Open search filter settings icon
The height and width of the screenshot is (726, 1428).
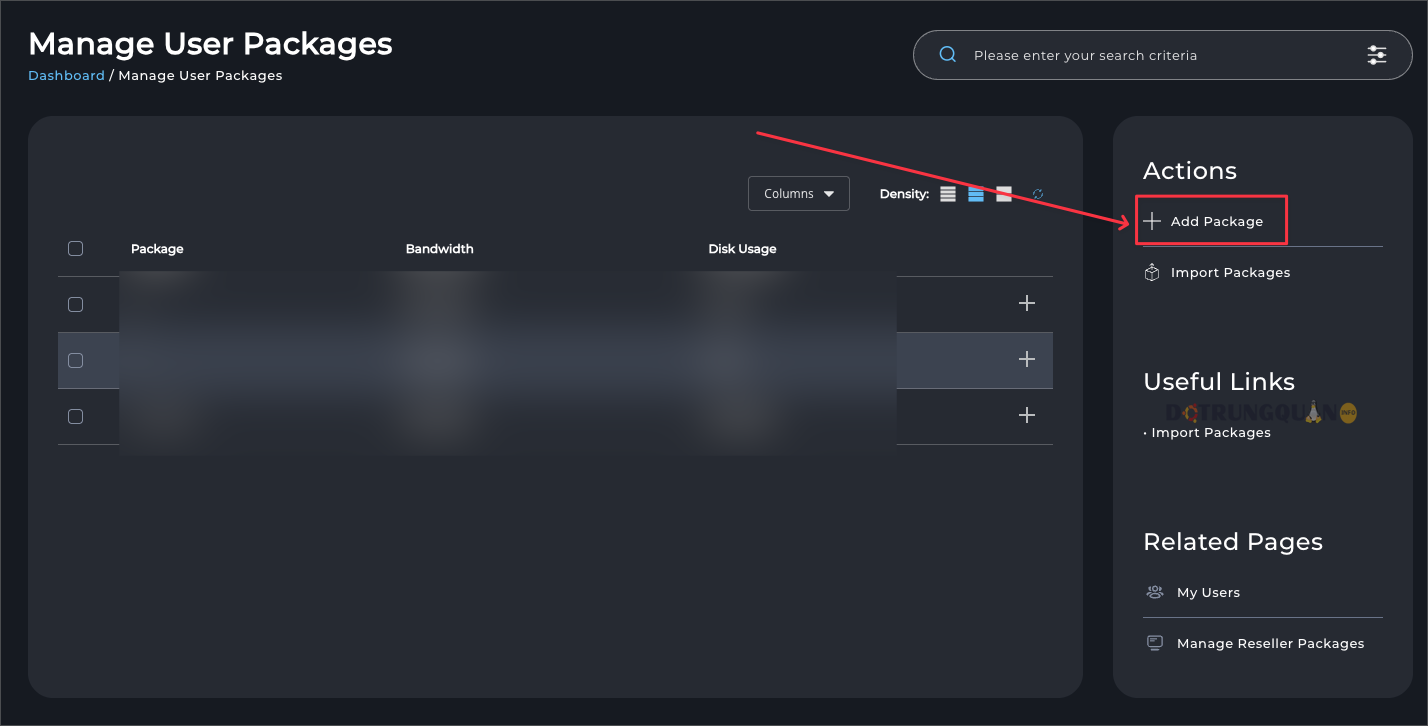pyautogui.click(x=1377, y=55)
